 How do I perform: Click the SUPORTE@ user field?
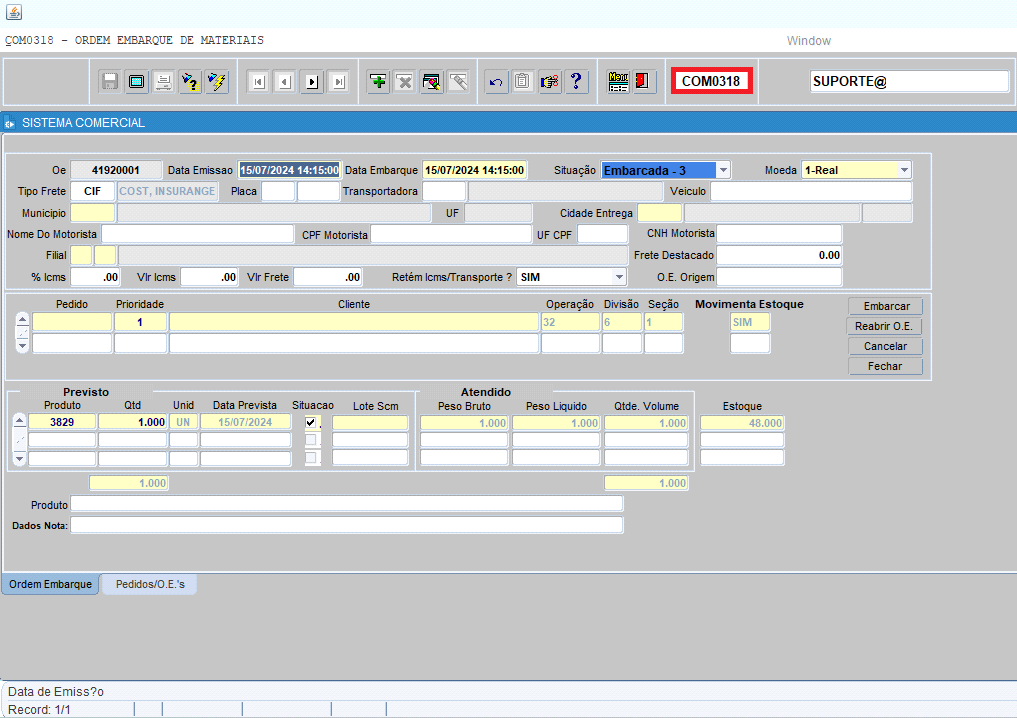[909, 82]
